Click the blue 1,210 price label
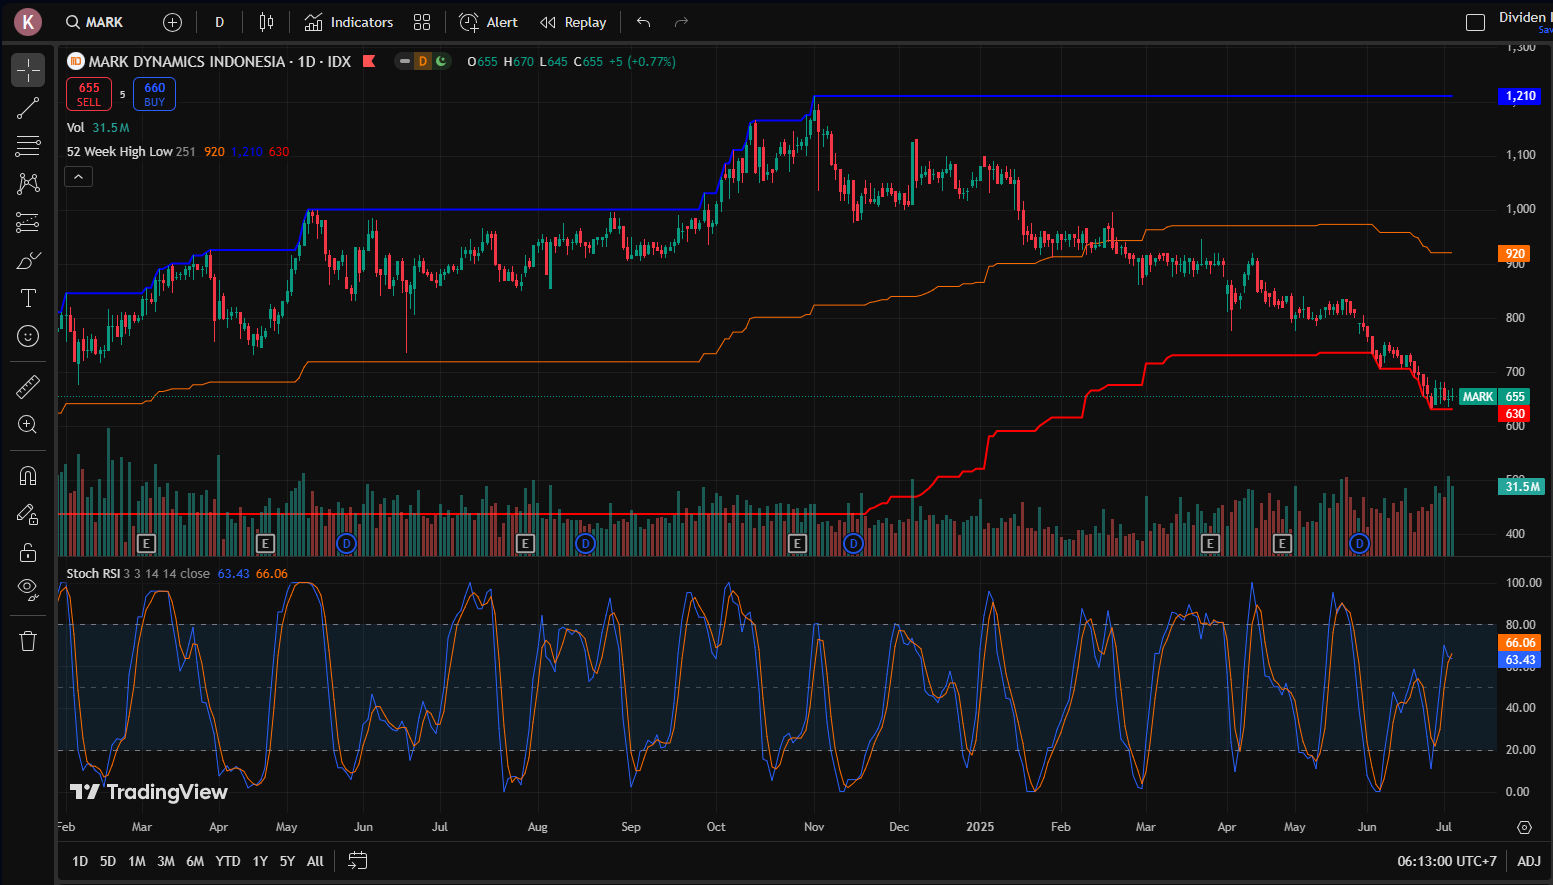Image resolution: width=1553 pixels, height=885 pixels. coord(1519,96)
